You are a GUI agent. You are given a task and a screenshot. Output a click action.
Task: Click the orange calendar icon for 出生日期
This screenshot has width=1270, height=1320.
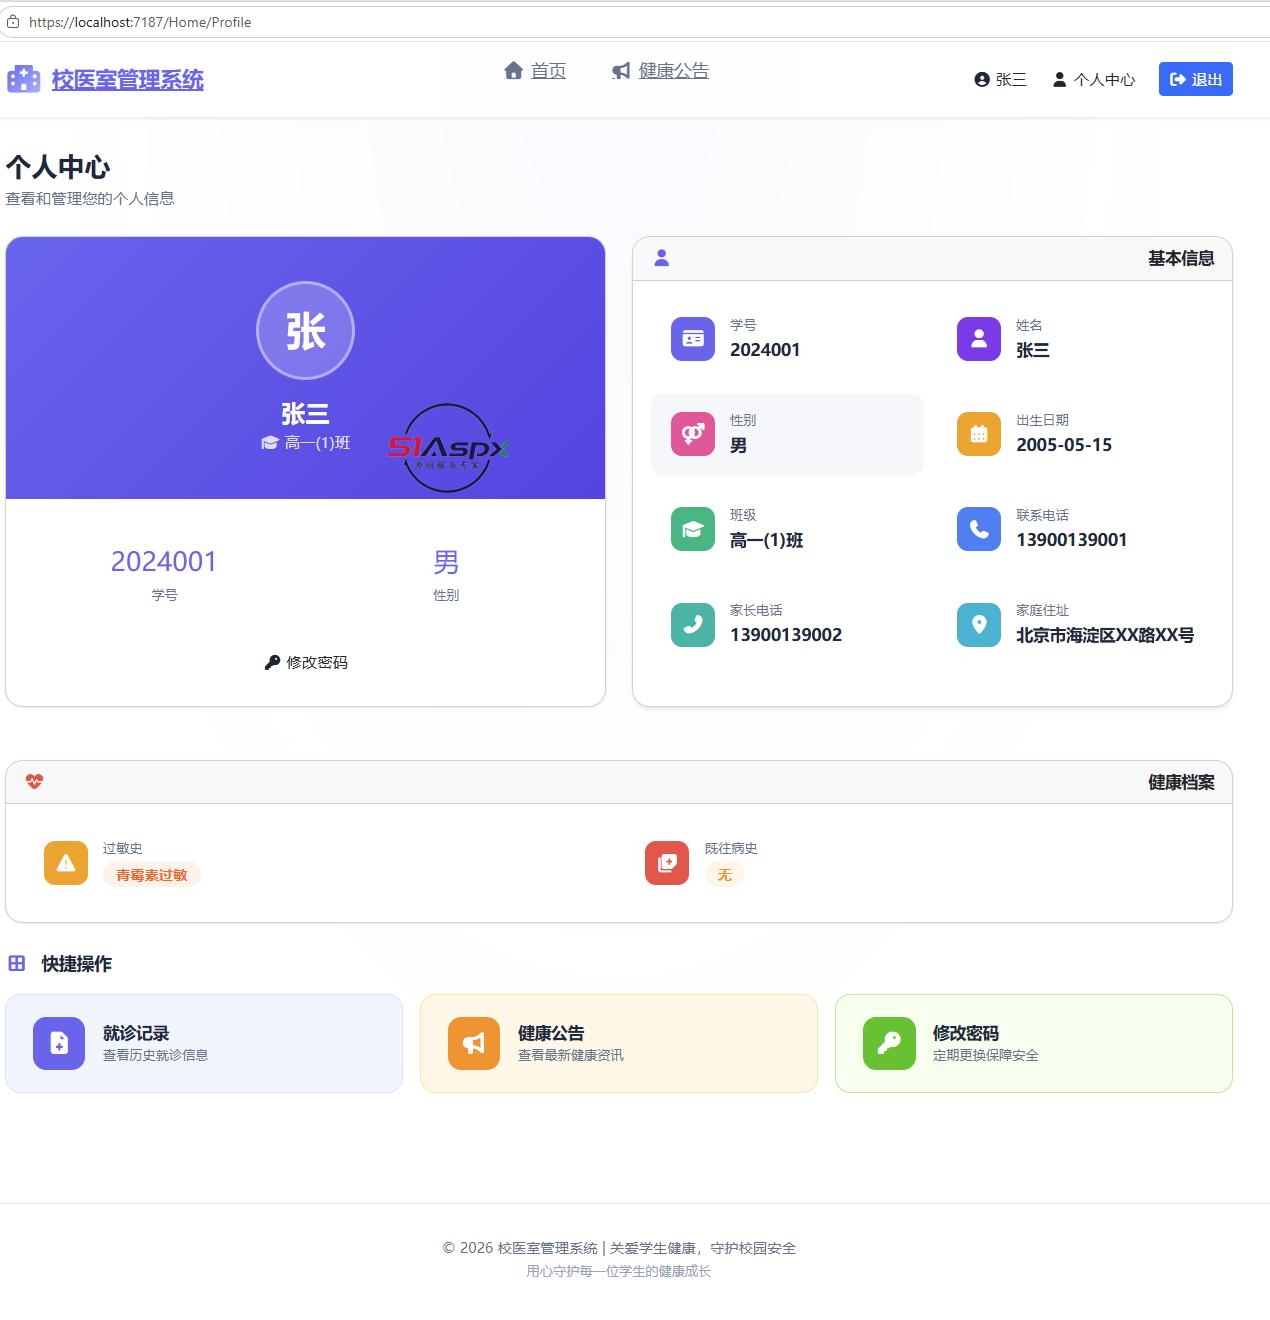click(x=979, y=434)
